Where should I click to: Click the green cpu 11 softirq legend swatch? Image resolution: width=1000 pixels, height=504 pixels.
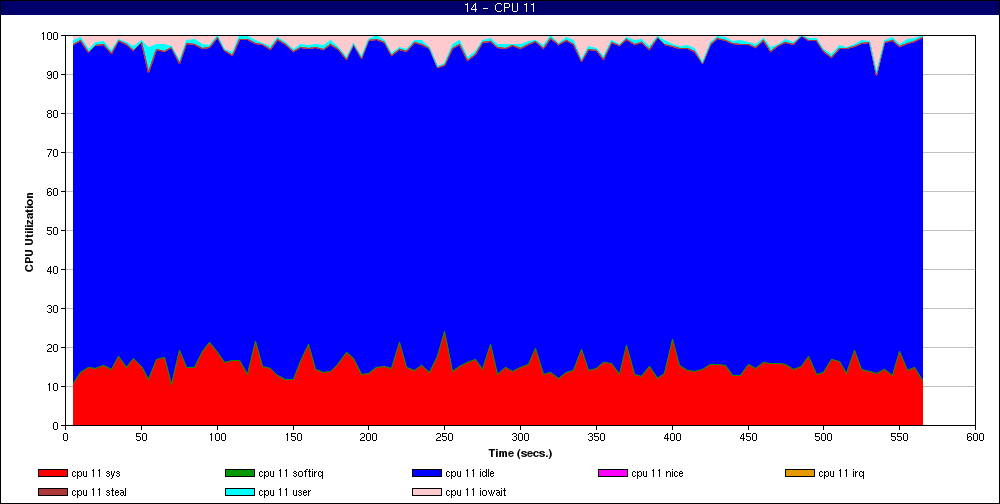[x=239, y=473]
